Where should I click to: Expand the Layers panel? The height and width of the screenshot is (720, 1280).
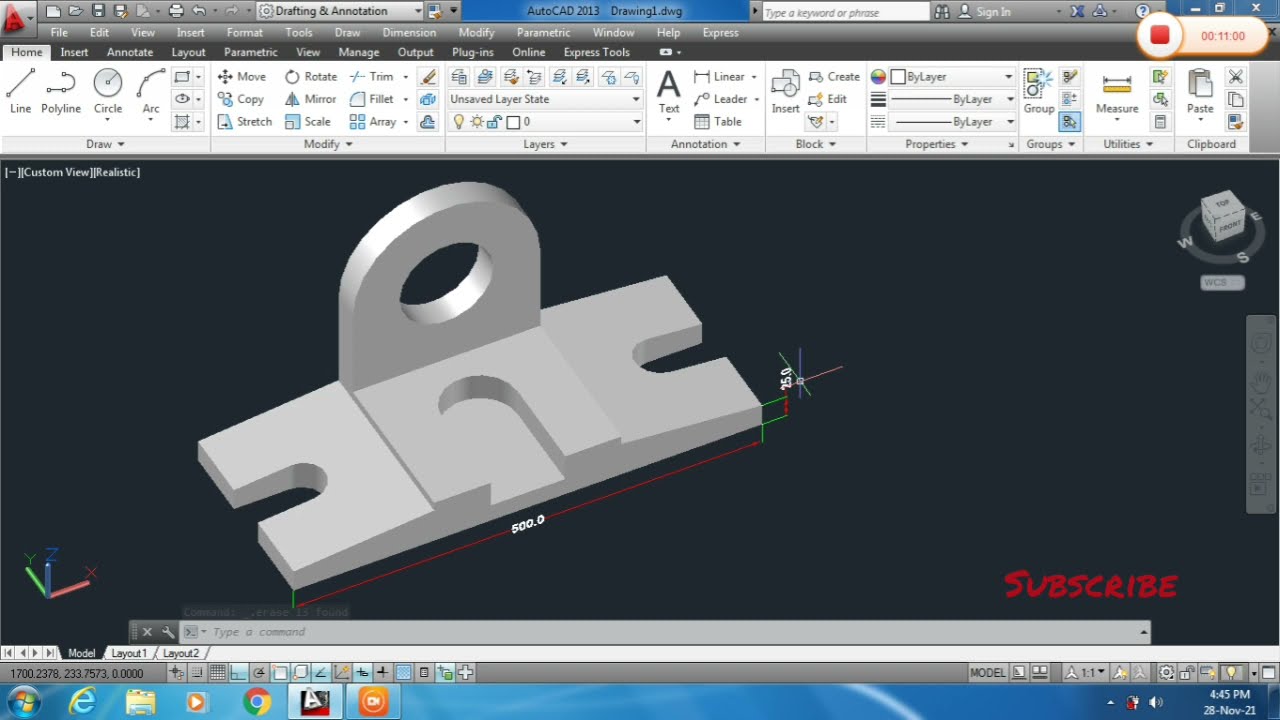(545, 144)
